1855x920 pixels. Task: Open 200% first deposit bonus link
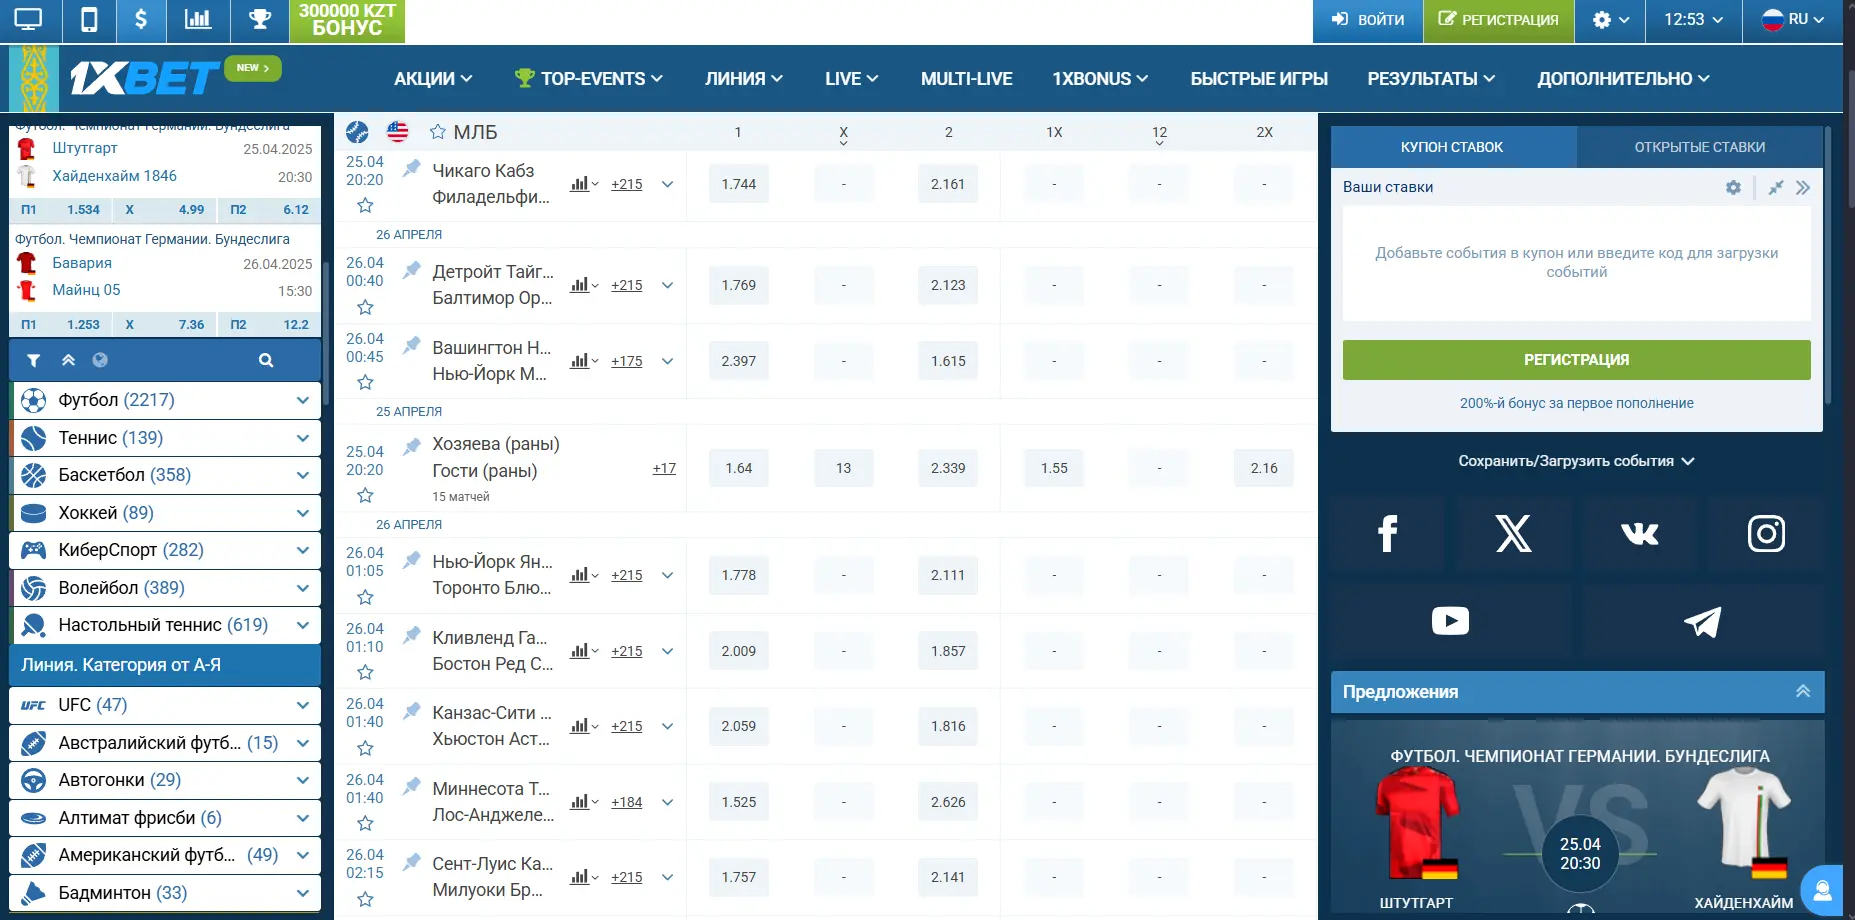[x=1576, y=403]
